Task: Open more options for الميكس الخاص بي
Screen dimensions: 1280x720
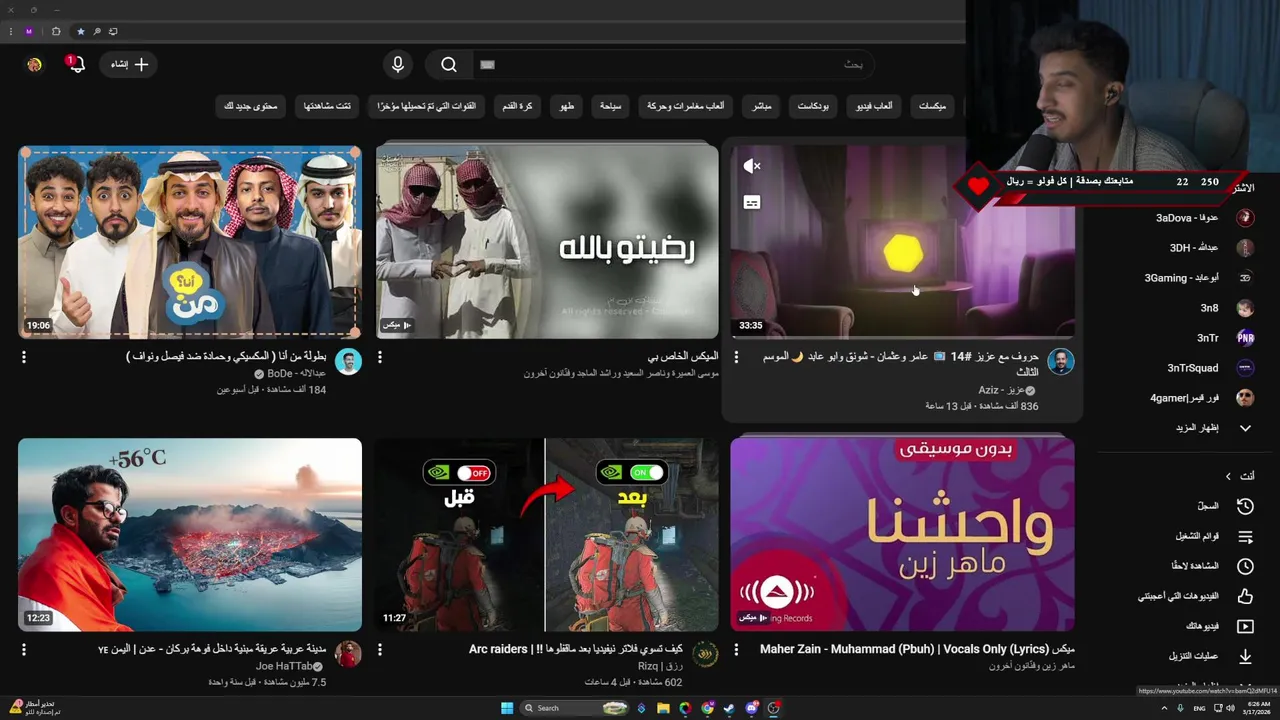Action: pyautogui.click(x=380, y=357)
